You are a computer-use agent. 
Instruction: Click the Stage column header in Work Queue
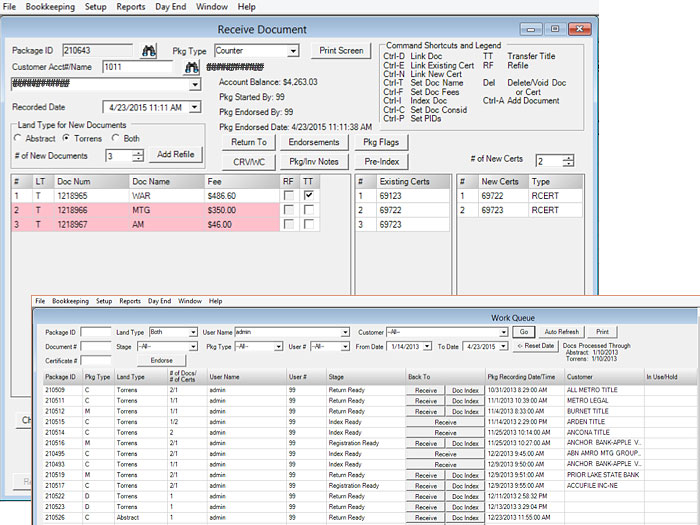(x=365, y=377)
